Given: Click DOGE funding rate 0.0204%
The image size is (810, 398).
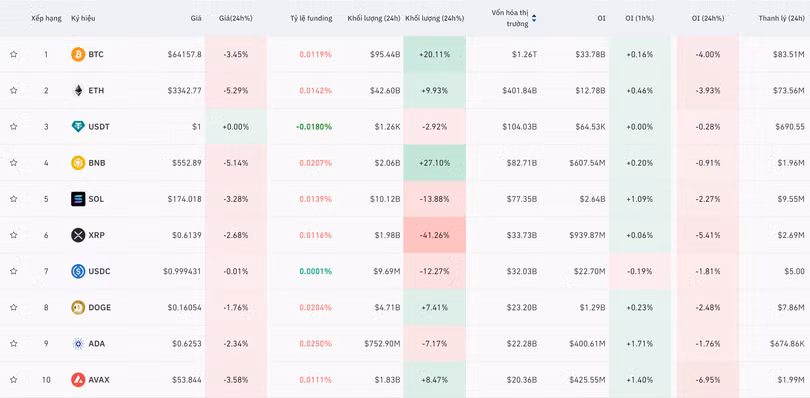Looking at the screenshot, I should (x=316, y=308).
